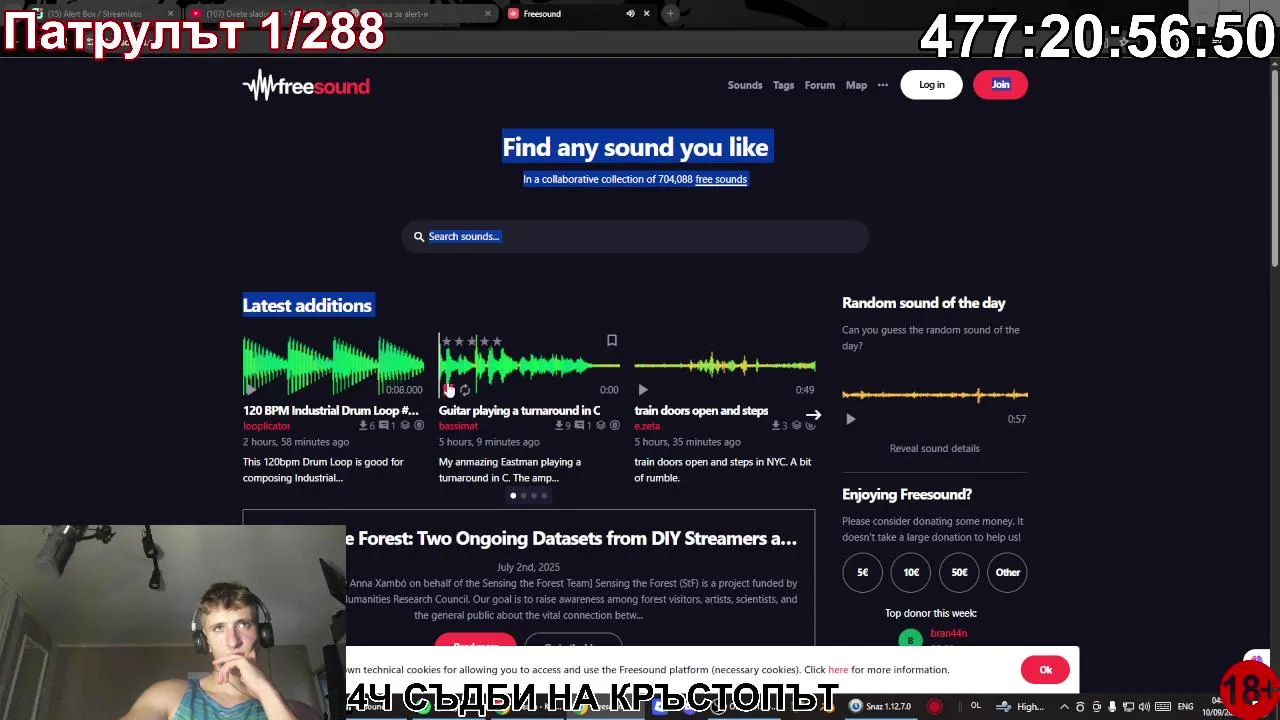Click the right arrow for next additions
Viewport: 1280px width, 720px height.
coord(813,415)
